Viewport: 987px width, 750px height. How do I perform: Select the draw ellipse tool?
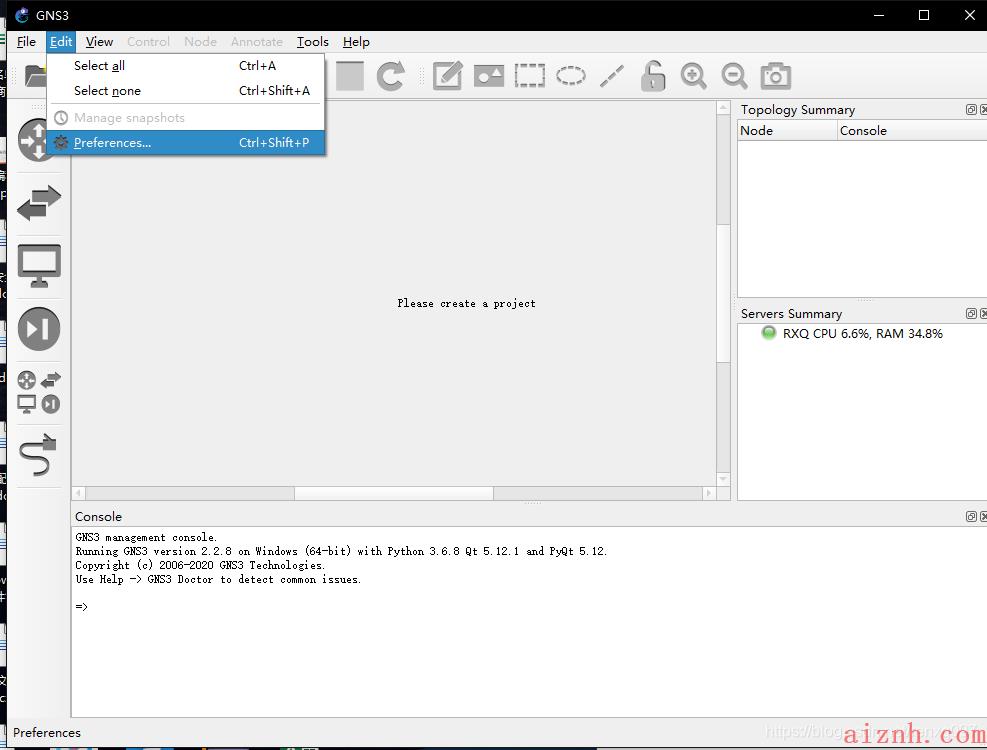pyautogui.click(x=571, y=76)
